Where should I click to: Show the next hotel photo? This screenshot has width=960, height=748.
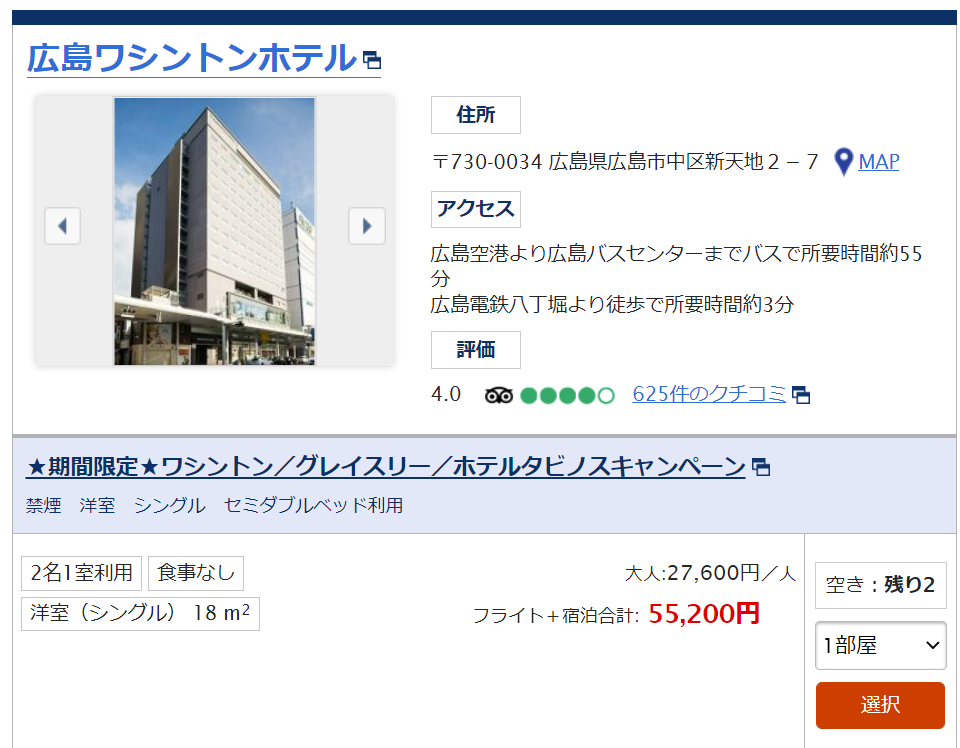click(x=367, y=226)
